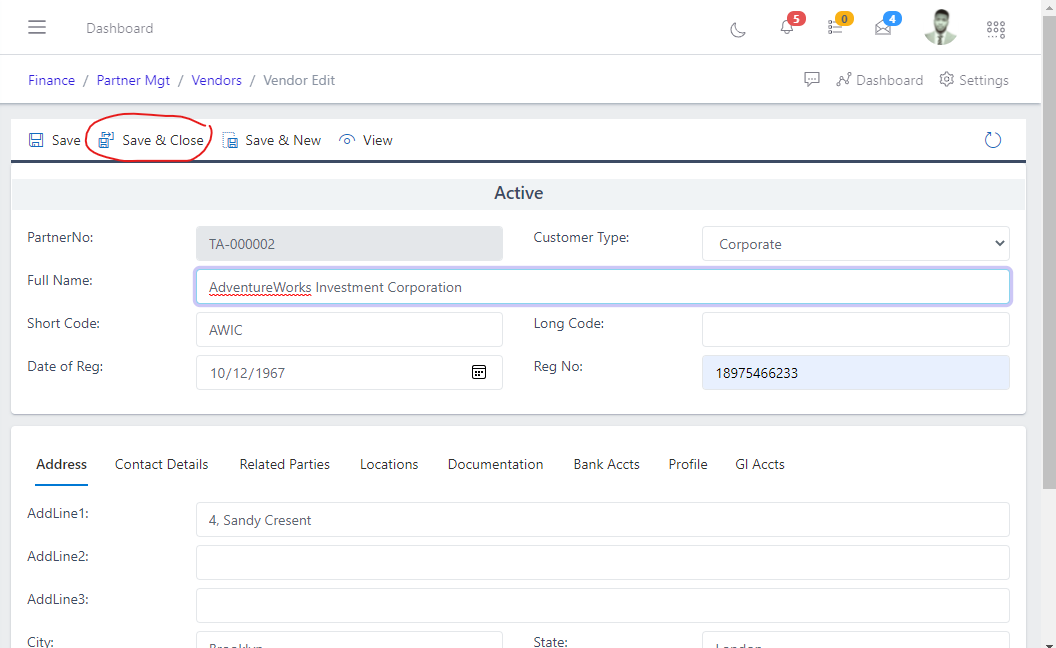The image size is (1056, 648).
Task: Open the Date of Reg calendar picker
Action: 479,372
